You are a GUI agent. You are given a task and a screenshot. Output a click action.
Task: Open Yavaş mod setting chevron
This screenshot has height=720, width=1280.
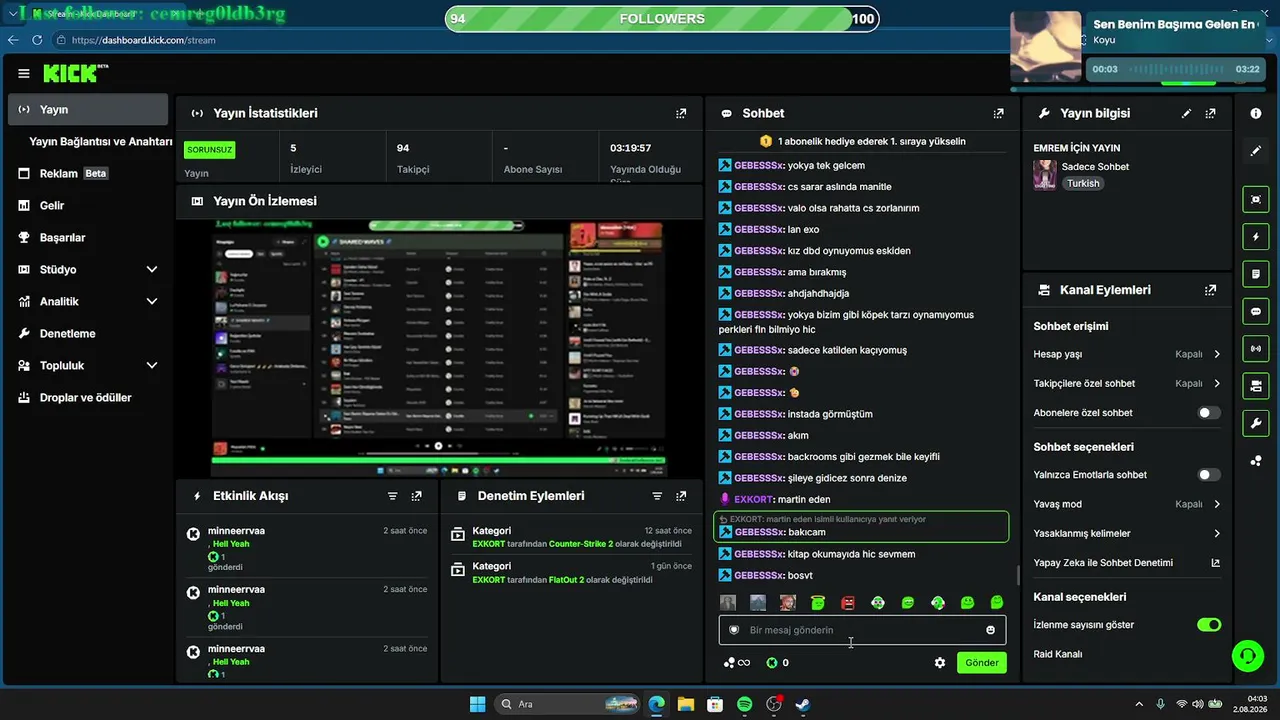click(x=1217, y=504)
